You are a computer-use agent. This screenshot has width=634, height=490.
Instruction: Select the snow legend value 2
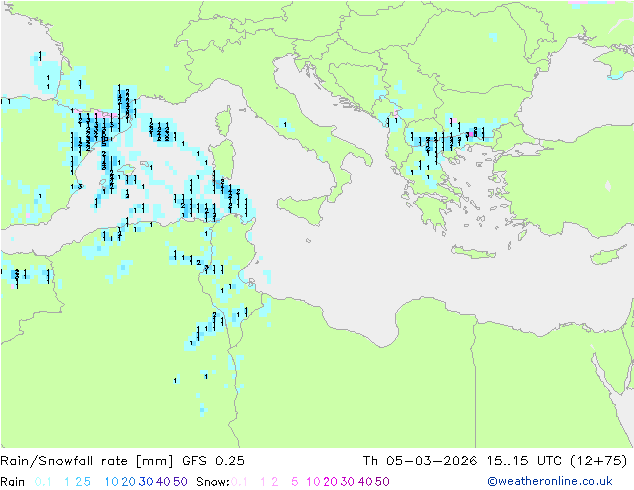point(275,482)
